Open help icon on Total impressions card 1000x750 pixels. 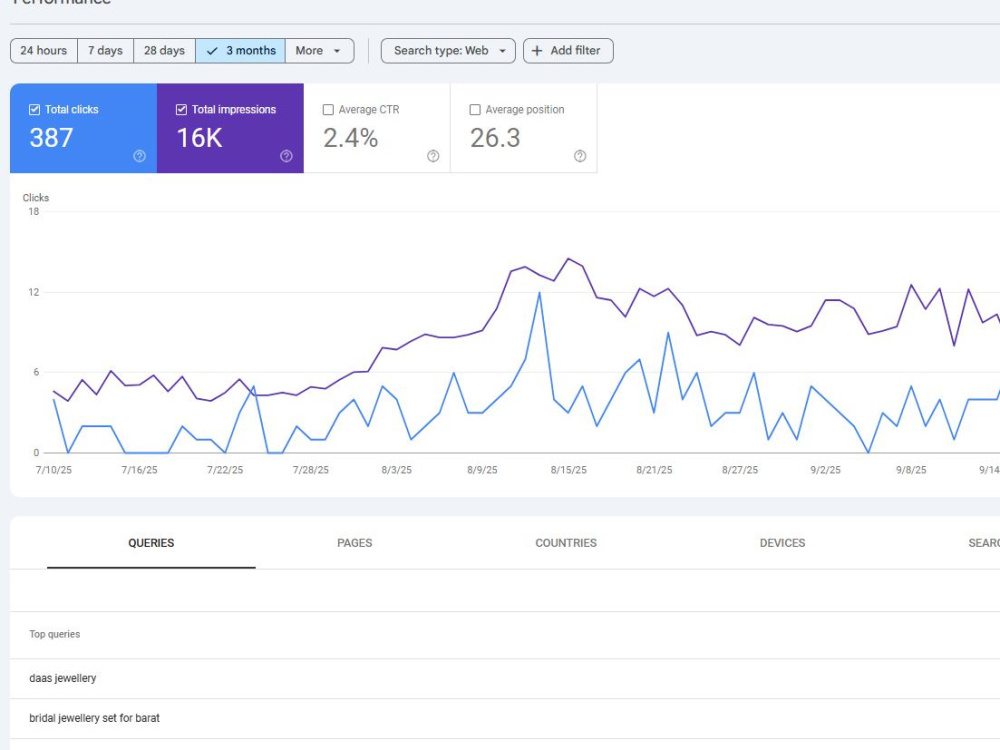tap(286, 156)
